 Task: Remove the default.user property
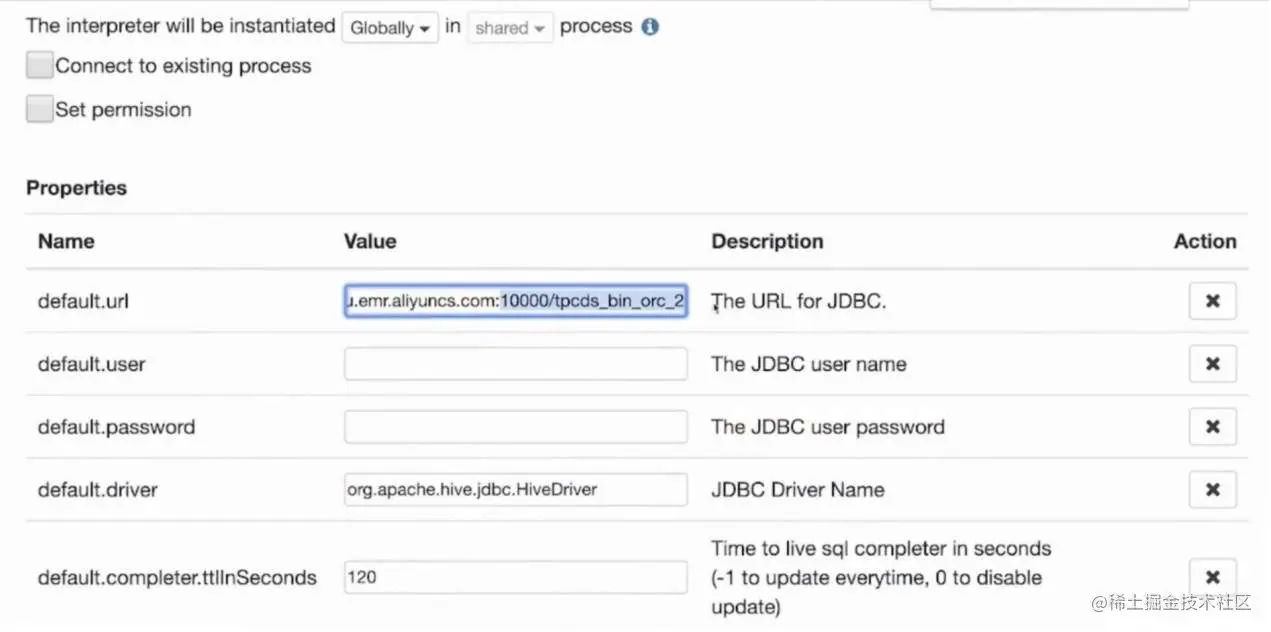click(1212, 364)
